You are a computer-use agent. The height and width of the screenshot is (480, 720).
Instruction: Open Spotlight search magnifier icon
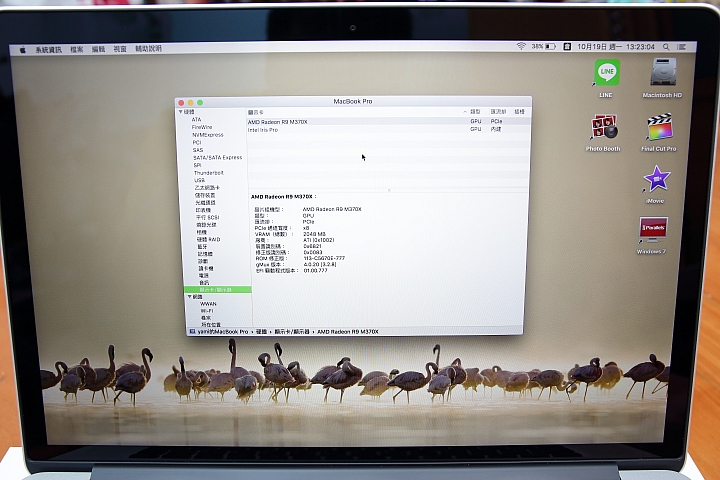click(666, 47)
